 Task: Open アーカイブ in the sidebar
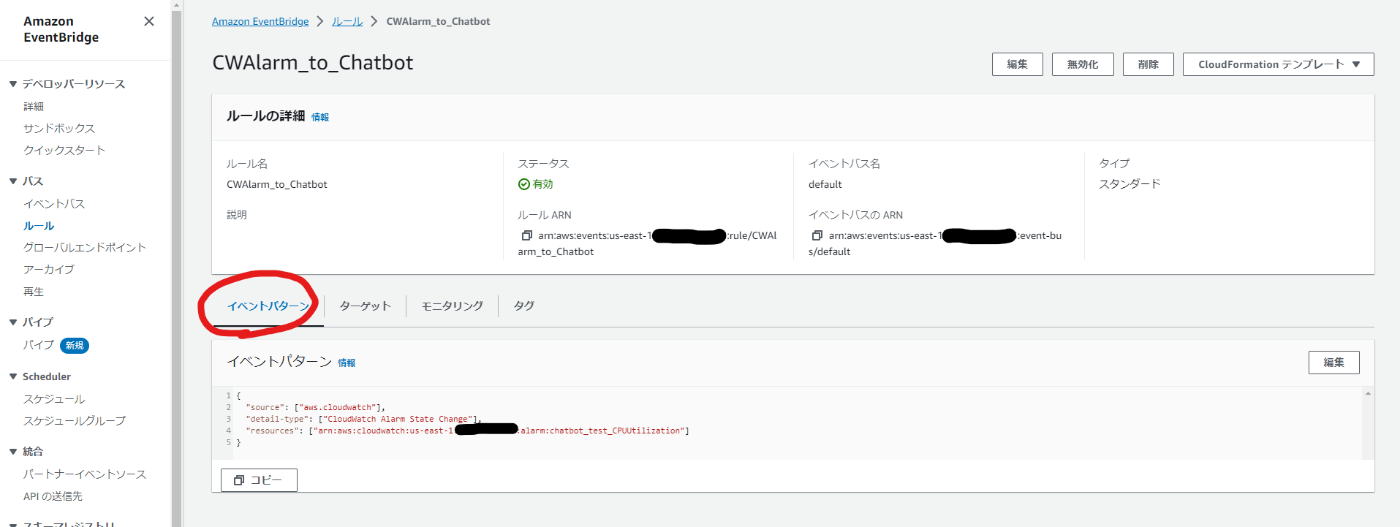coord(49,269)
